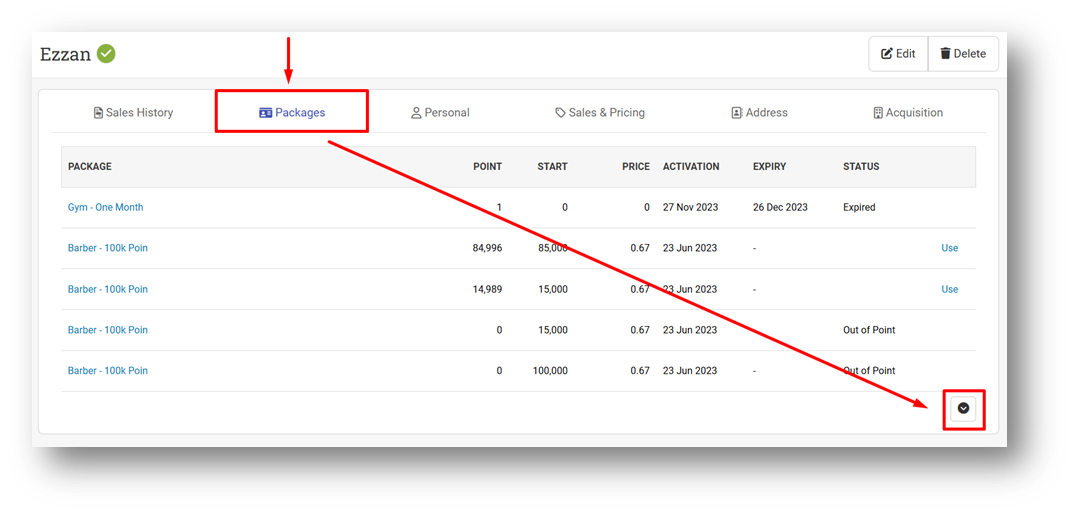Open Barber - 100k Poin with 14,989 points
1072x512 pixels.
pos(107,289)
